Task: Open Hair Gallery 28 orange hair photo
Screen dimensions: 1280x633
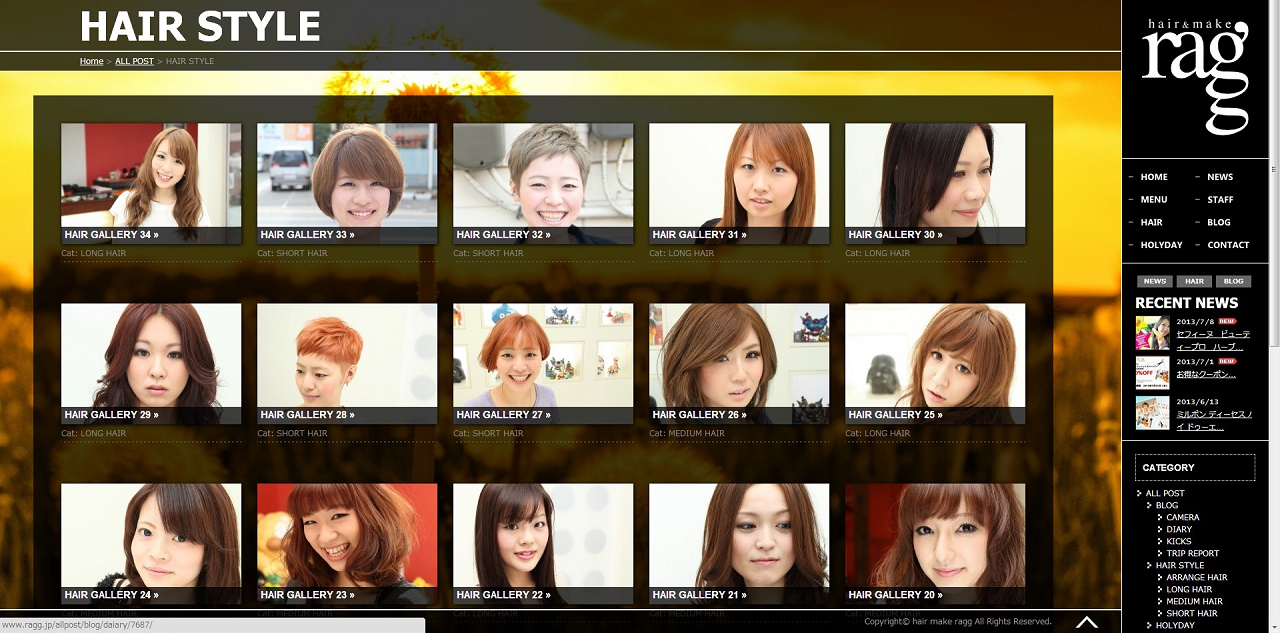Action: coord(347,355)
